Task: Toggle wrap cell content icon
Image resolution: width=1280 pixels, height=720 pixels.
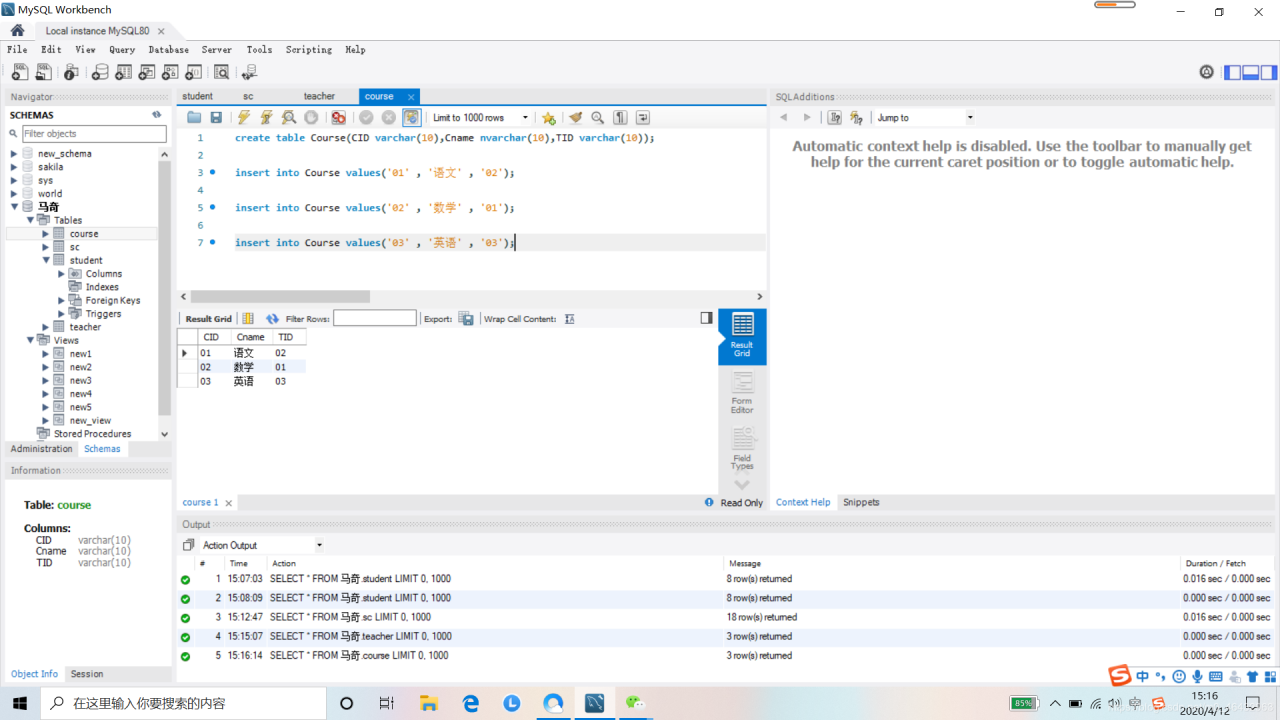Action: coord(570,319)
